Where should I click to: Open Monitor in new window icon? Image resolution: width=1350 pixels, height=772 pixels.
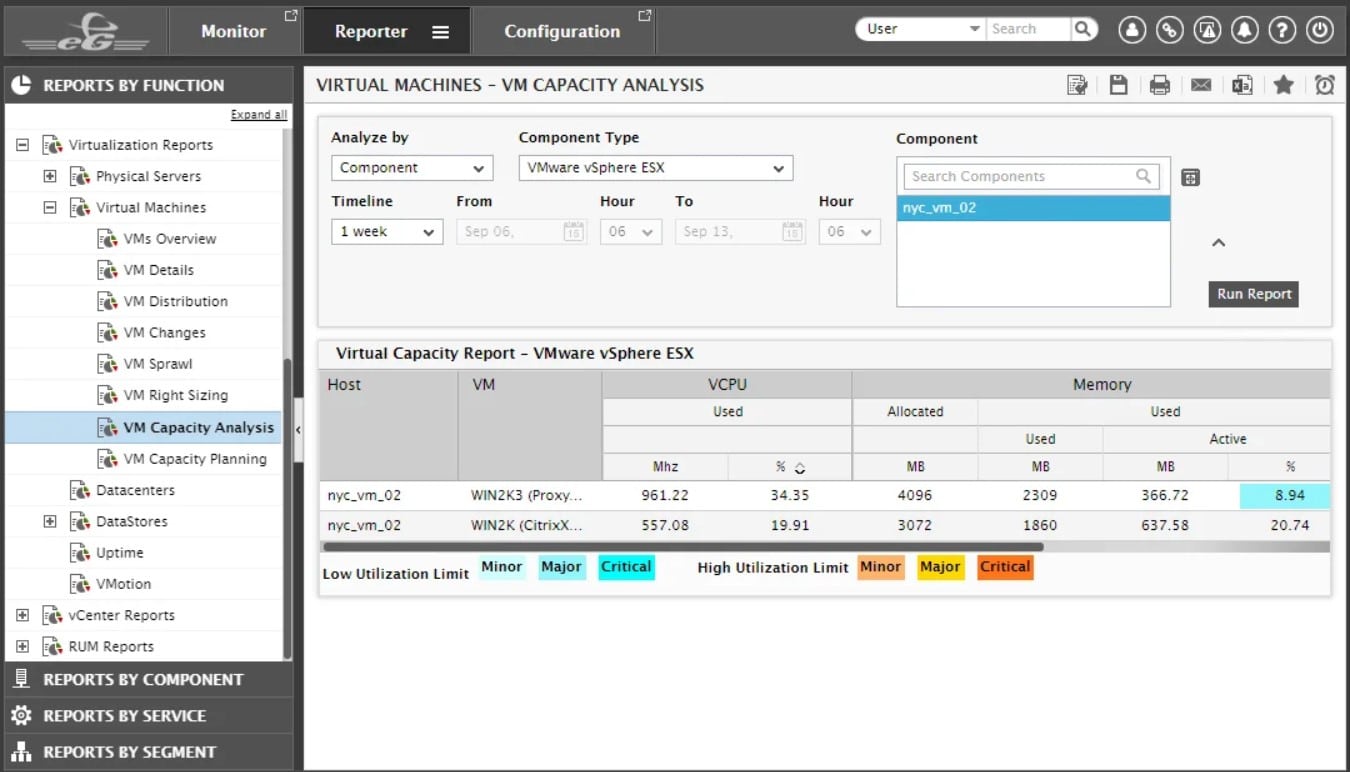coord(291,16)
